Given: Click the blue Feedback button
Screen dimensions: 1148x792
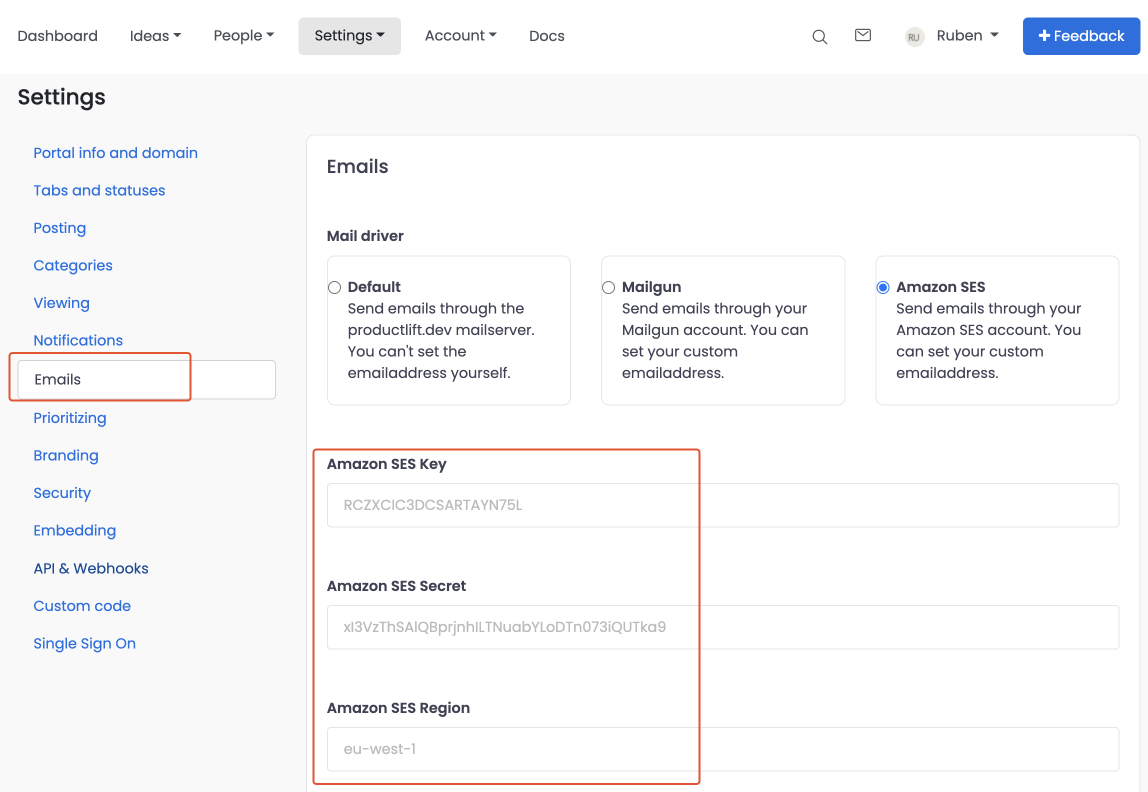Looking at the screenshot, I should point(1081,36).
